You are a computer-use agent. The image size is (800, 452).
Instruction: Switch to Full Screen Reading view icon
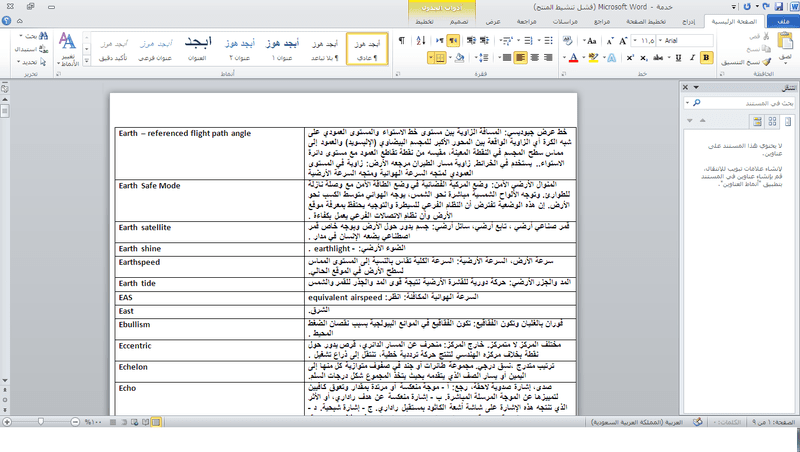coord(146,422)
